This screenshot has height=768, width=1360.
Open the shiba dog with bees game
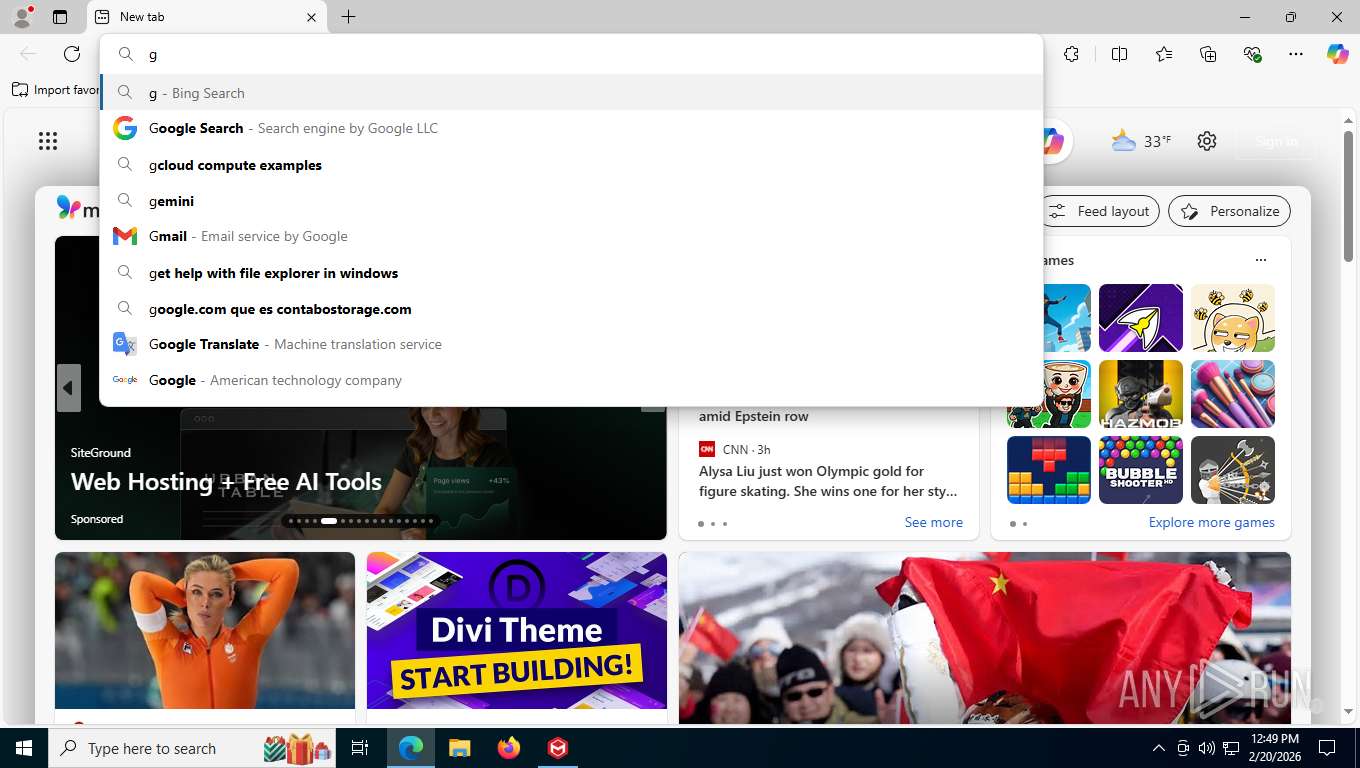click(x=1233, y=318)
